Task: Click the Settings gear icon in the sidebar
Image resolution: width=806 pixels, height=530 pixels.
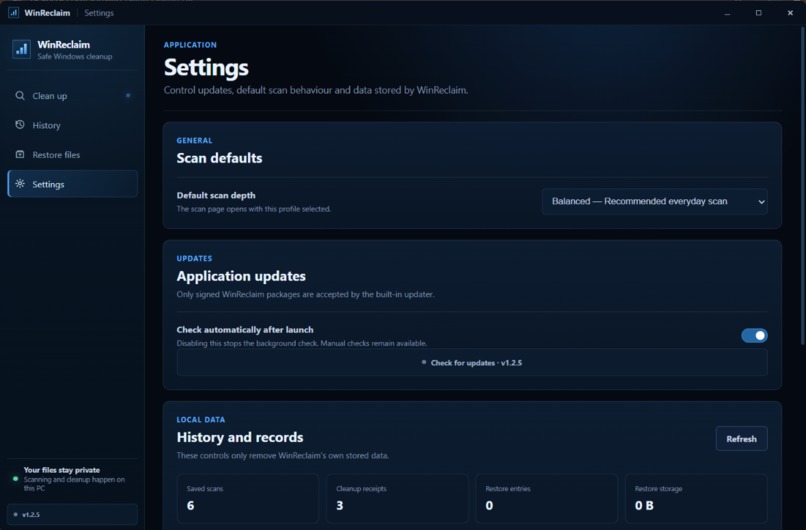Action: click(20, 184)
